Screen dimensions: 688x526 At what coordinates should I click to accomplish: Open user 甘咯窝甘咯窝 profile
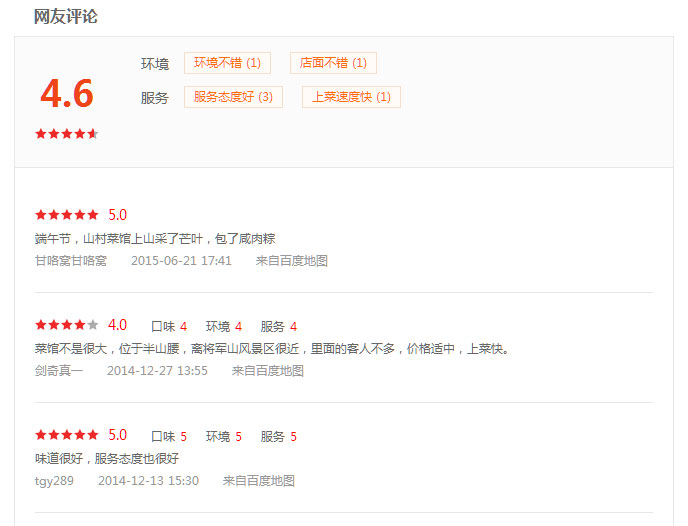[x=71, y=261]
